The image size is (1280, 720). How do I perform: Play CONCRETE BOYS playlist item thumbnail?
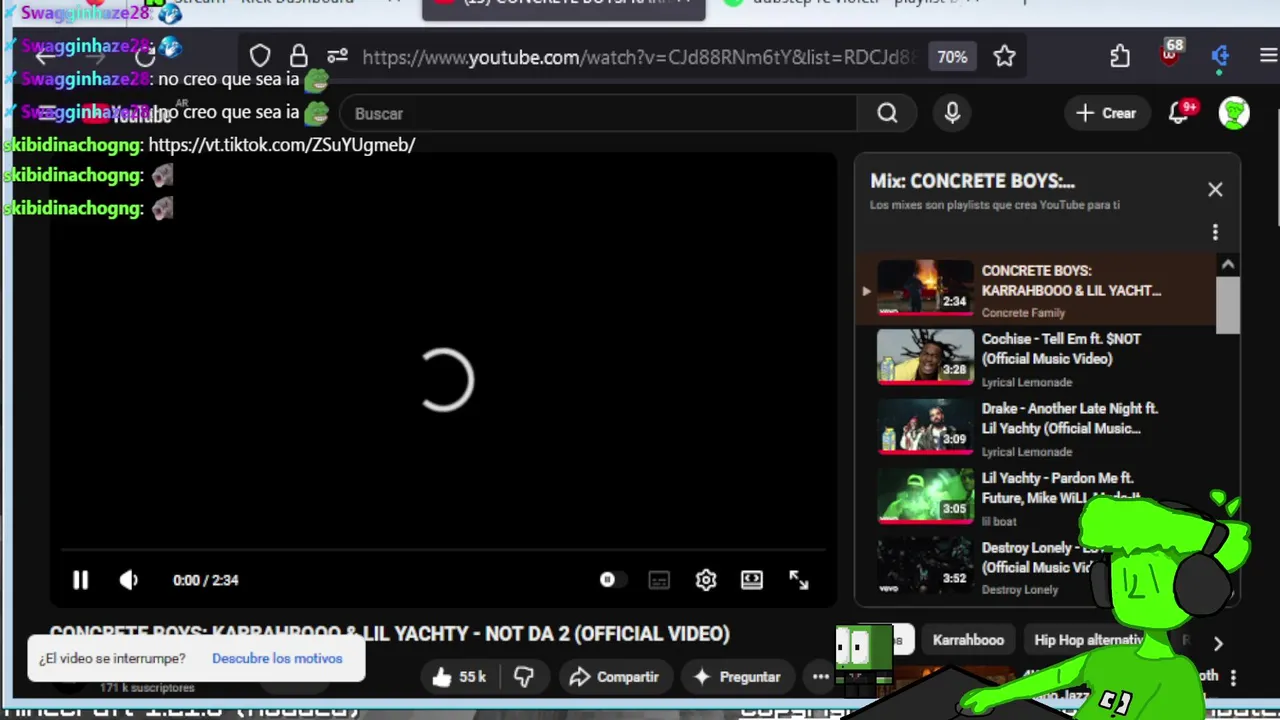[x=925, y=287]
